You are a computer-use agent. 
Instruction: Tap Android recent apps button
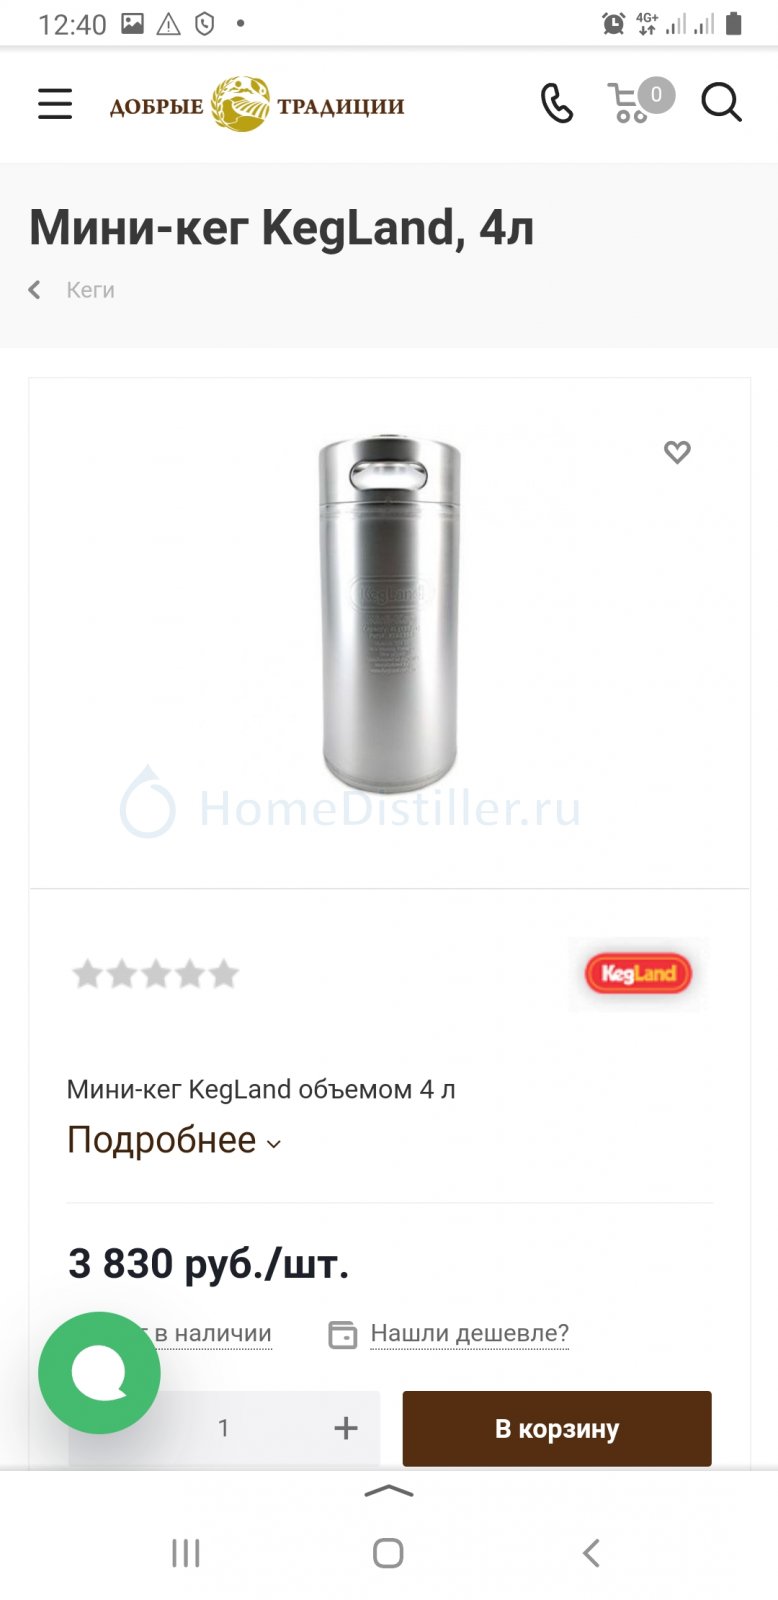(x=186, y=1553)
